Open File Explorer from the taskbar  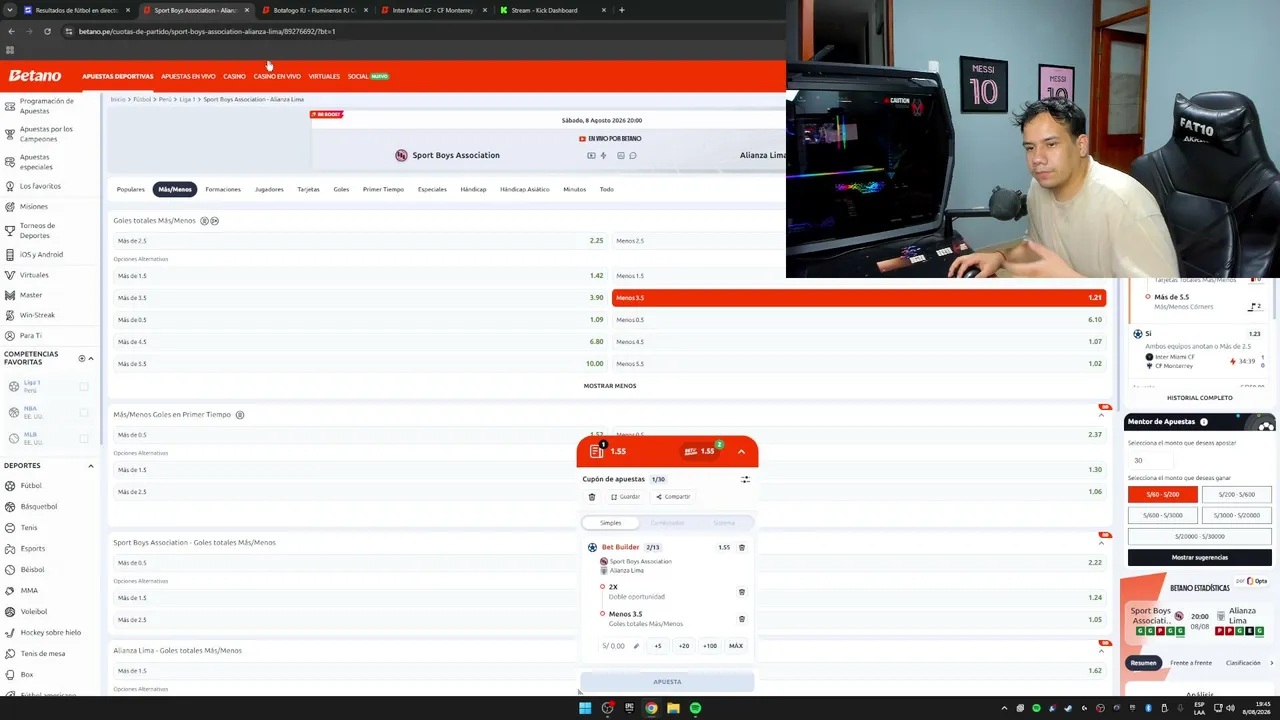[x=673, y=708]
